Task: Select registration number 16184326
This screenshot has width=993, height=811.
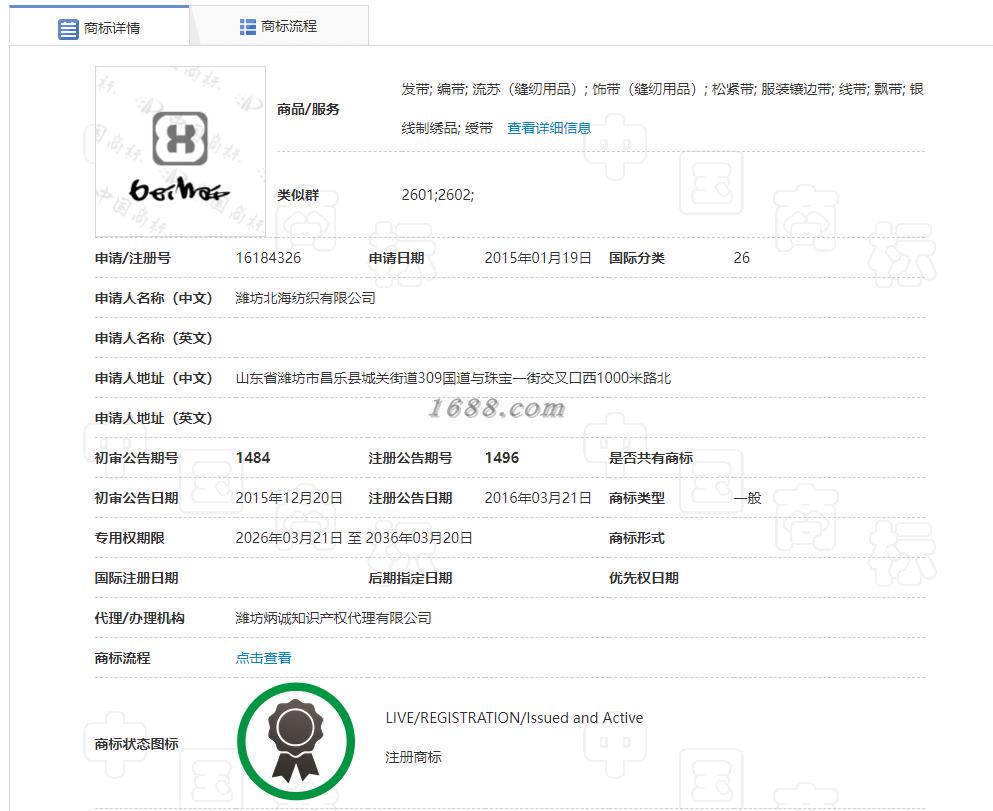Action: tap(268, 258)
